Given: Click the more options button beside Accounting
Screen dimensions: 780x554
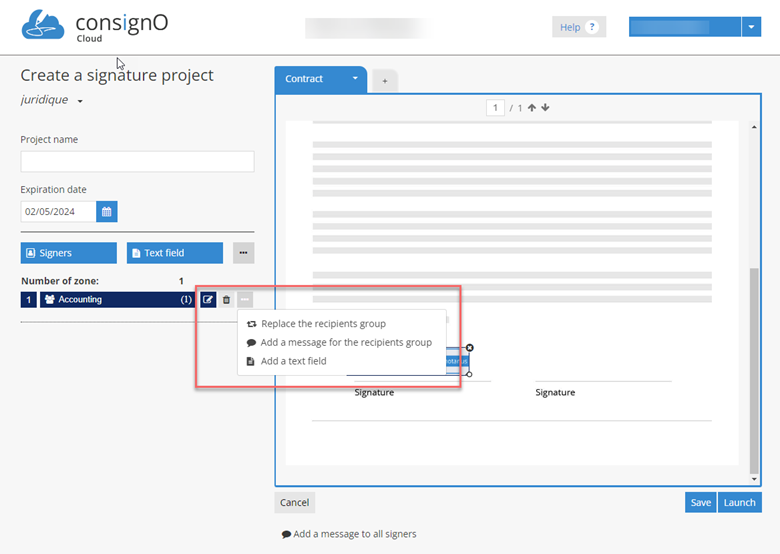Looking at the screenshot, I should point(245,299).
